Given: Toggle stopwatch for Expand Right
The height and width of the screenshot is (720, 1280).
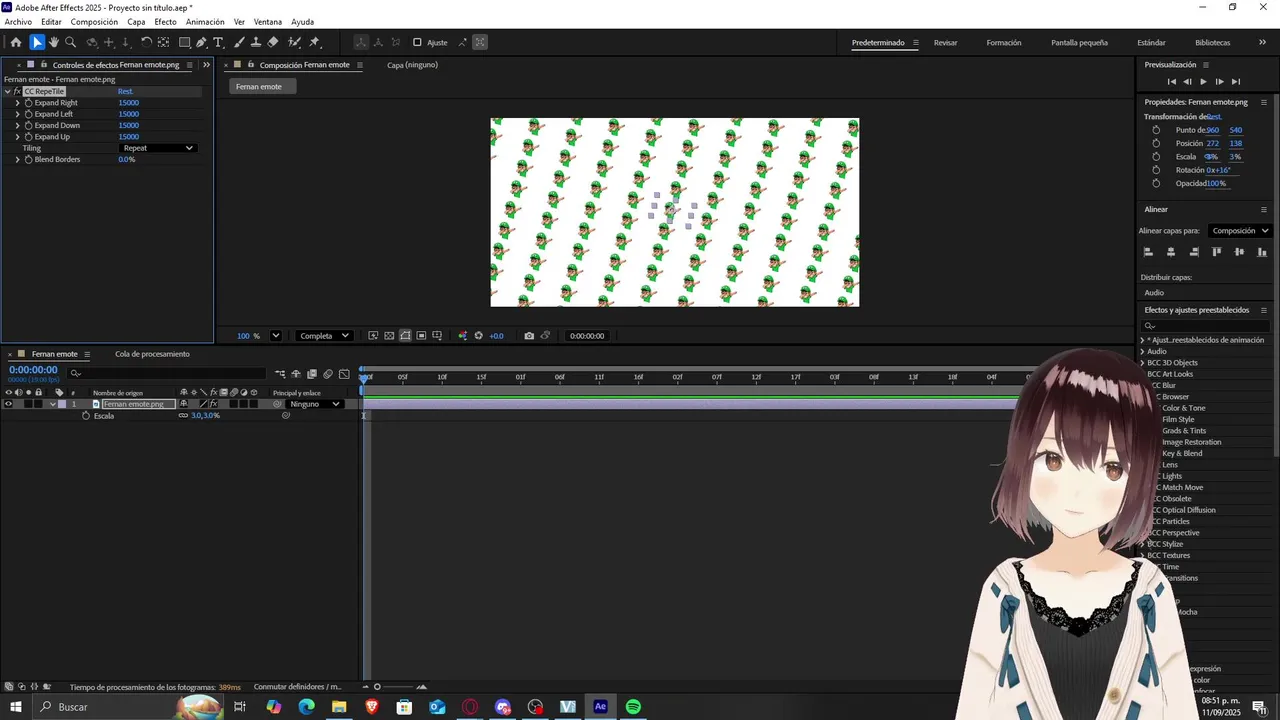Looking at the screenshot, I should pyautogui.click(x=28, y=103).
